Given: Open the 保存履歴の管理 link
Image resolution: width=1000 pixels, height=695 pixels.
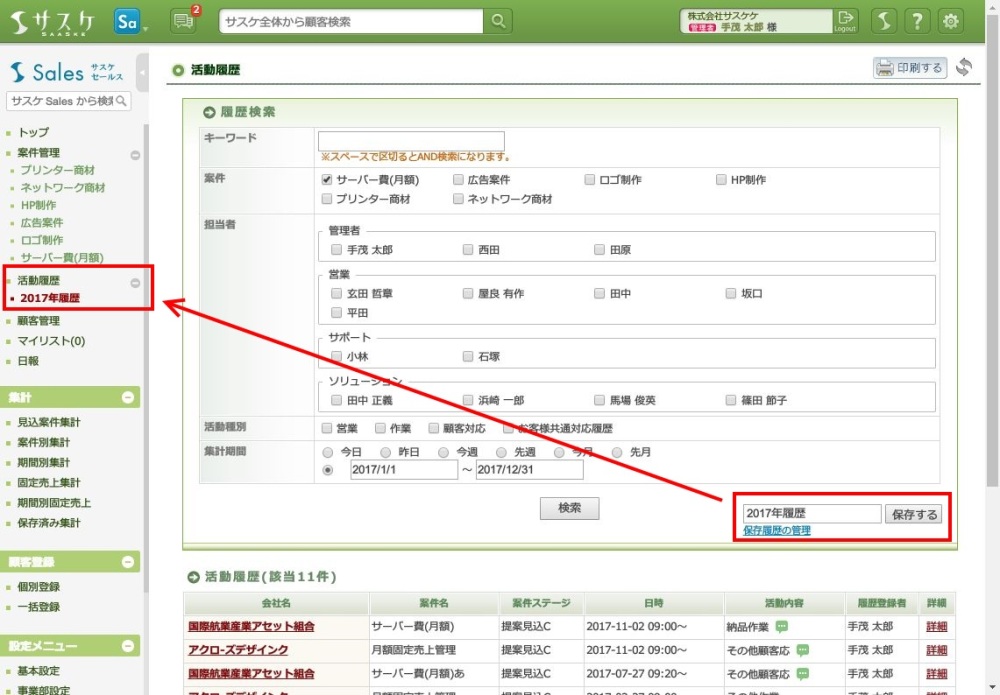Looking at the screenshot, I should (x=777, y=531).
